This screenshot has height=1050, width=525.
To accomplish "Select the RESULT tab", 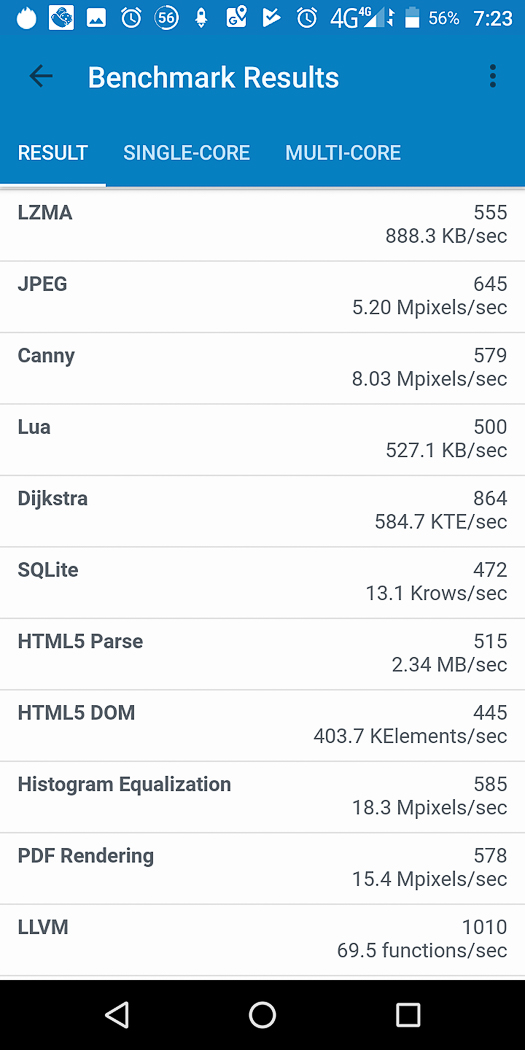I will pyautogui.click(x=53, y=153).
